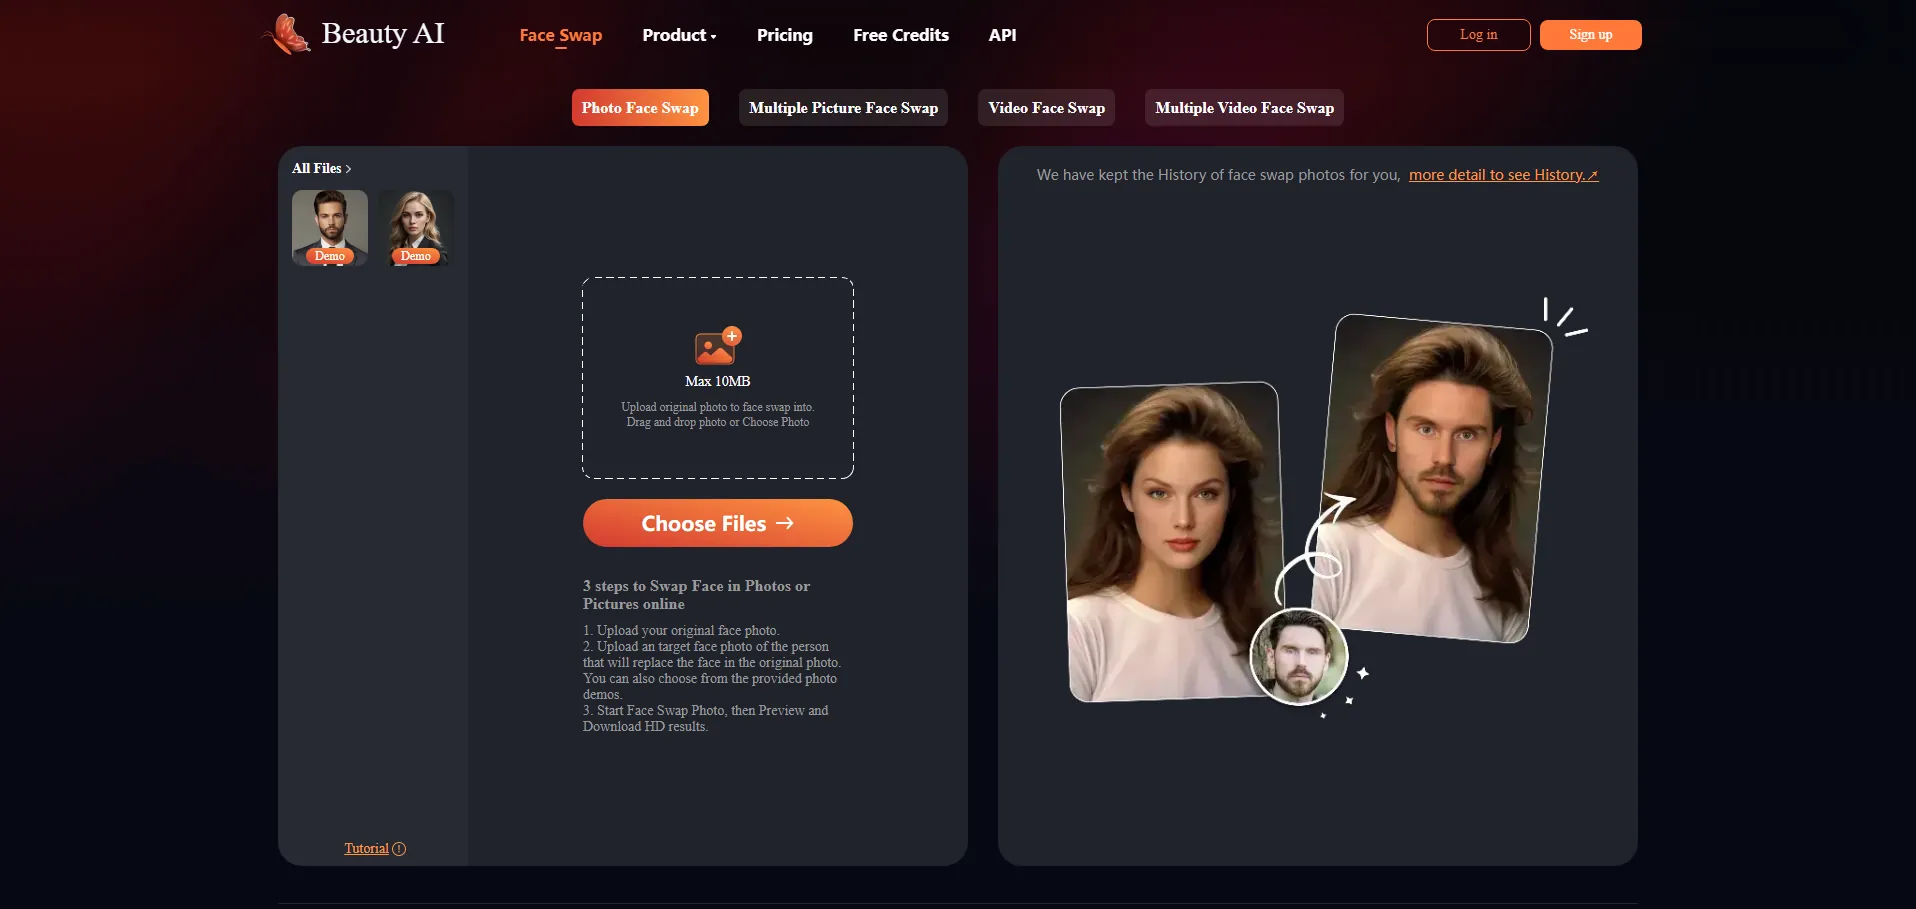The width and height of the screenshot is (1916, 909).
Task: Click the circular bearded man face preview
Action: click(1298, 657)
